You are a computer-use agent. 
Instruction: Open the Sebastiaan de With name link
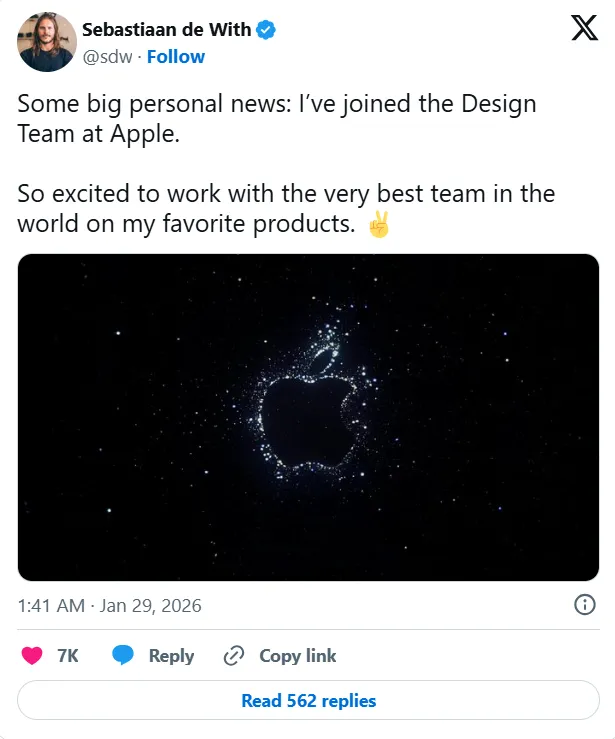click(x=166, y=30)
